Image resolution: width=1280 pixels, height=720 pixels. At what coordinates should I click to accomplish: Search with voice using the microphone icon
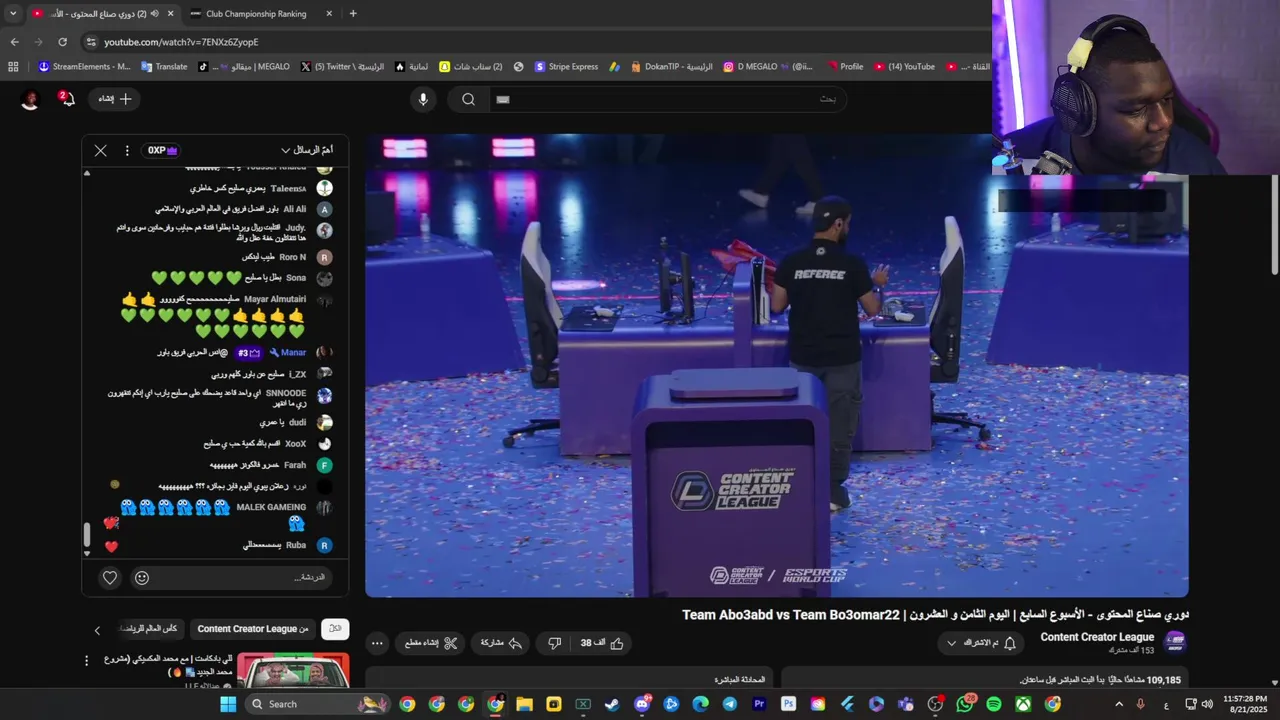[x=423, y=99]
